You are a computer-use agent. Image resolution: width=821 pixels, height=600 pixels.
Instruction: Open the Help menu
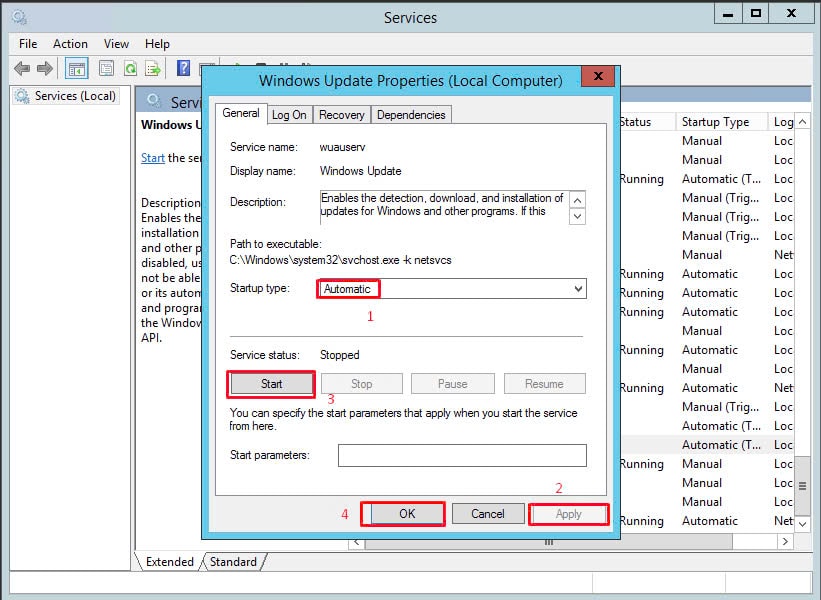tap(157, 44)
